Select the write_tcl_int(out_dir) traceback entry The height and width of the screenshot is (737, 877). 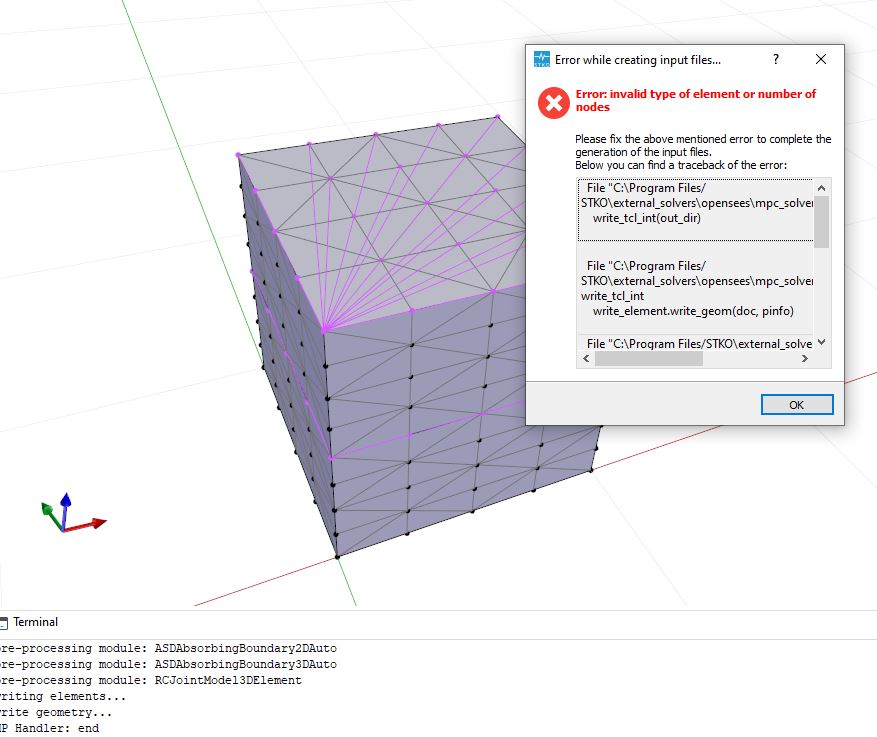695,210
